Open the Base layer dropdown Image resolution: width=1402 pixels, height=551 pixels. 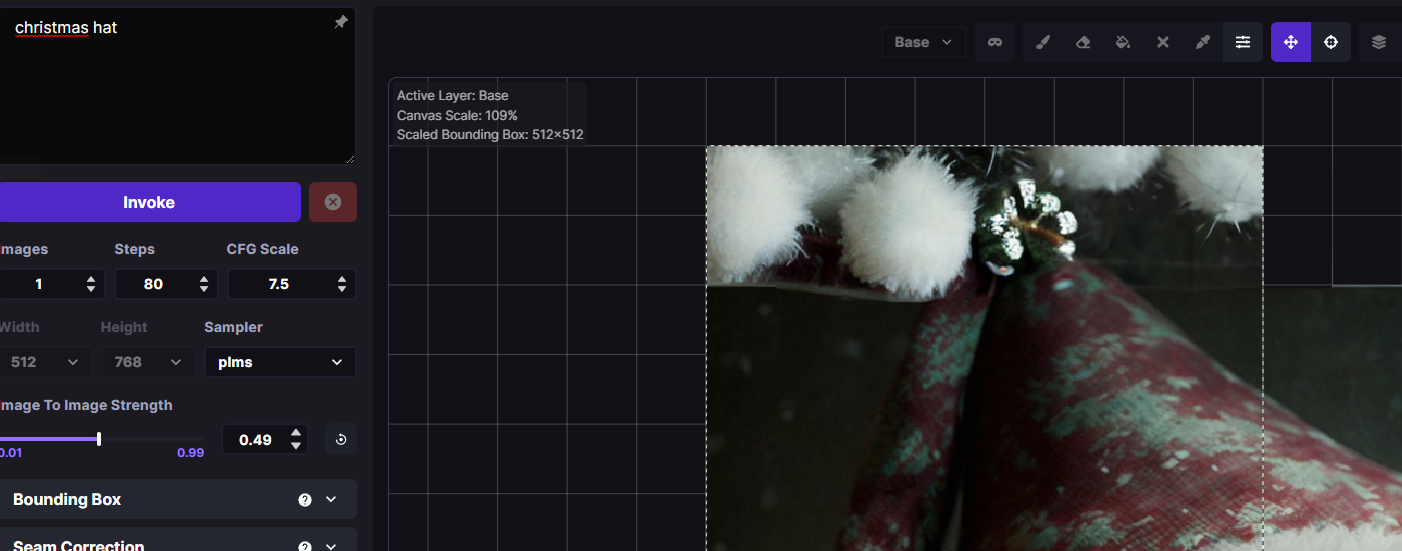point(924,42)
